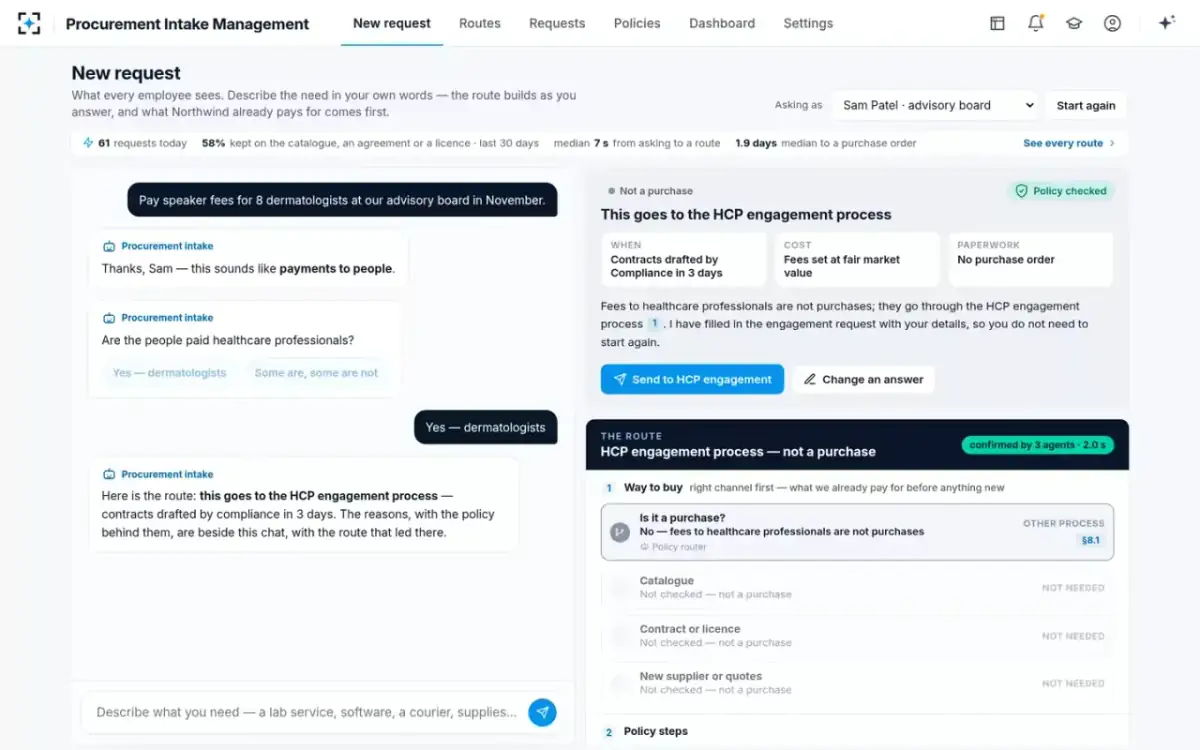Send the message with the paper-plane button
1200x750 pixels.
542,712
